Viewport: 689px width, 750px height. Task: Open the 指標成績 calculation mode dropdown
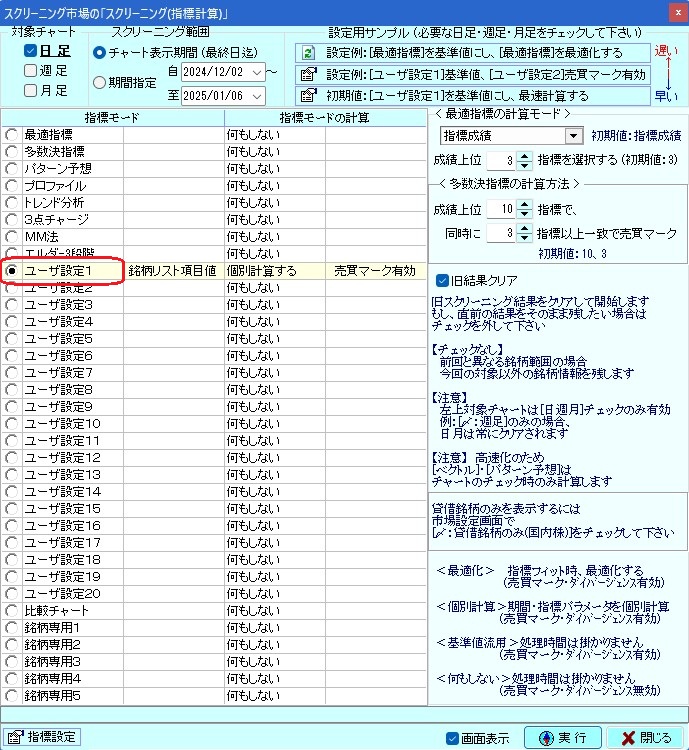pos(573,135)
